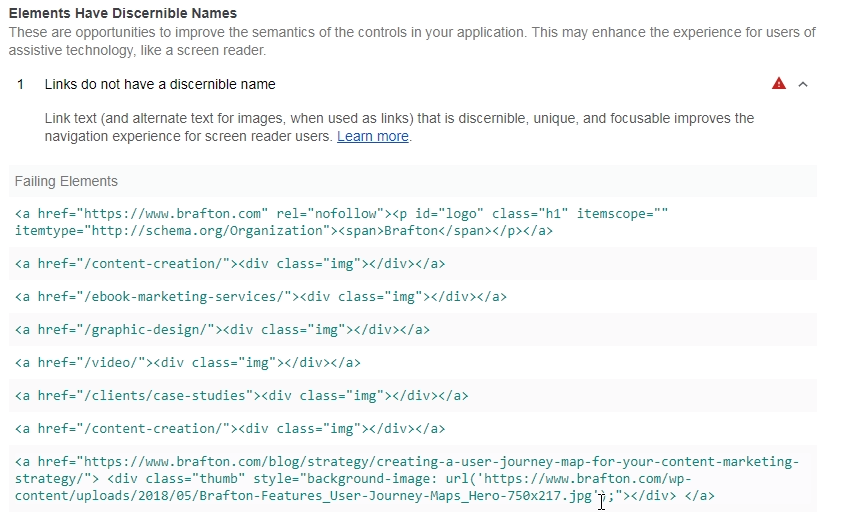Image resolution: width=842 pixels, height=515 pixels.
Task: Click the /graphic-design/ failing element row
Action: 222,329
